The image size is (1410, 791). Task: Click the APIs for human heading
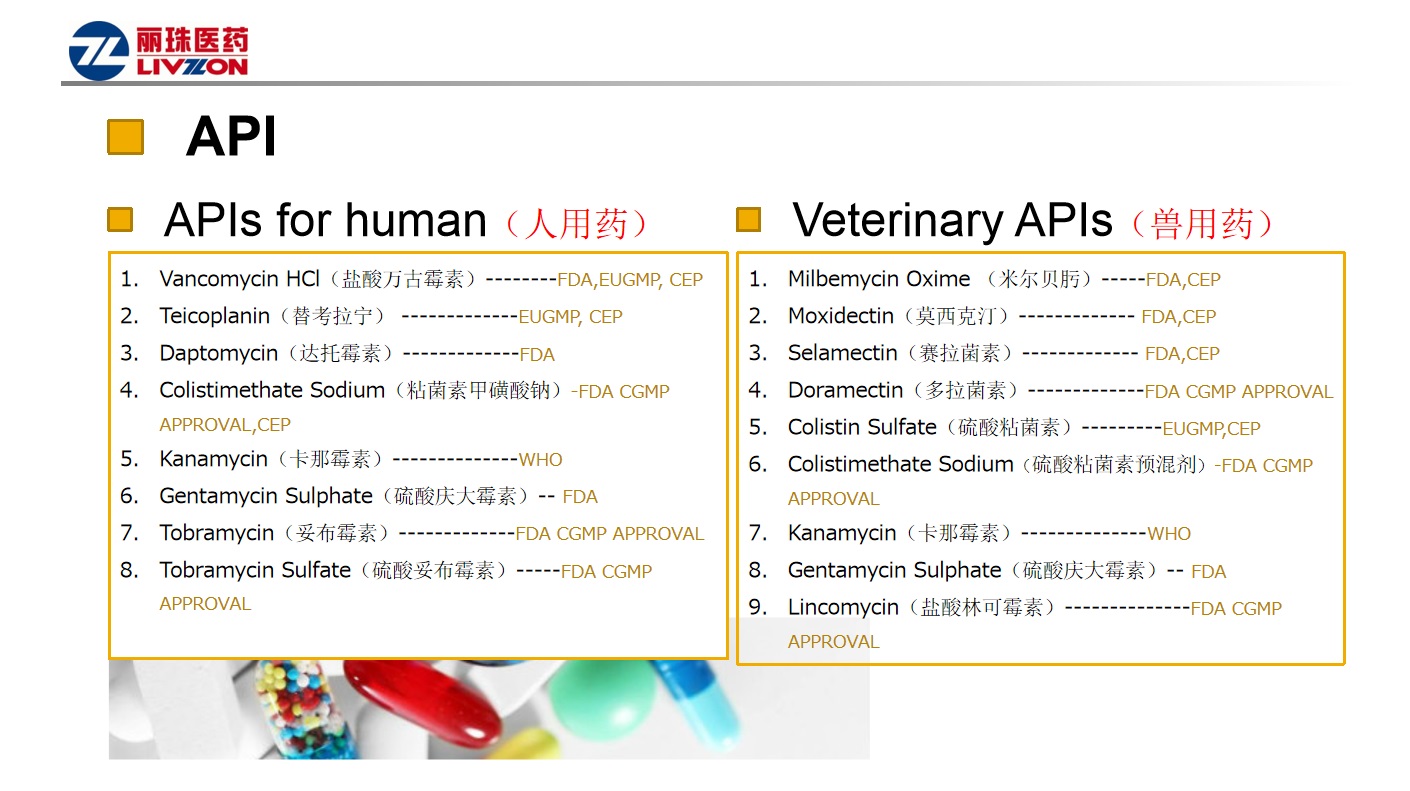(325, 221)
